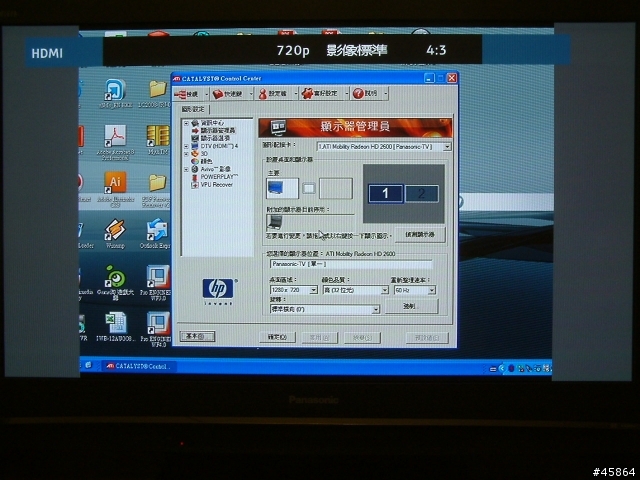Expand the Information Center tree node

186,123
